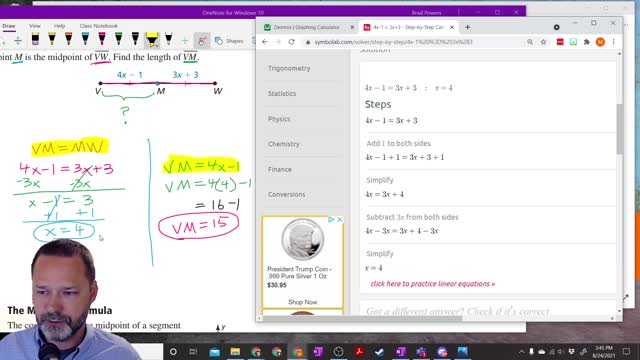Image resolution: width=640 pixels, height=360 pixels.
Task: Open Cortana search circle on taskbar
Action: (x=173, y=351)
